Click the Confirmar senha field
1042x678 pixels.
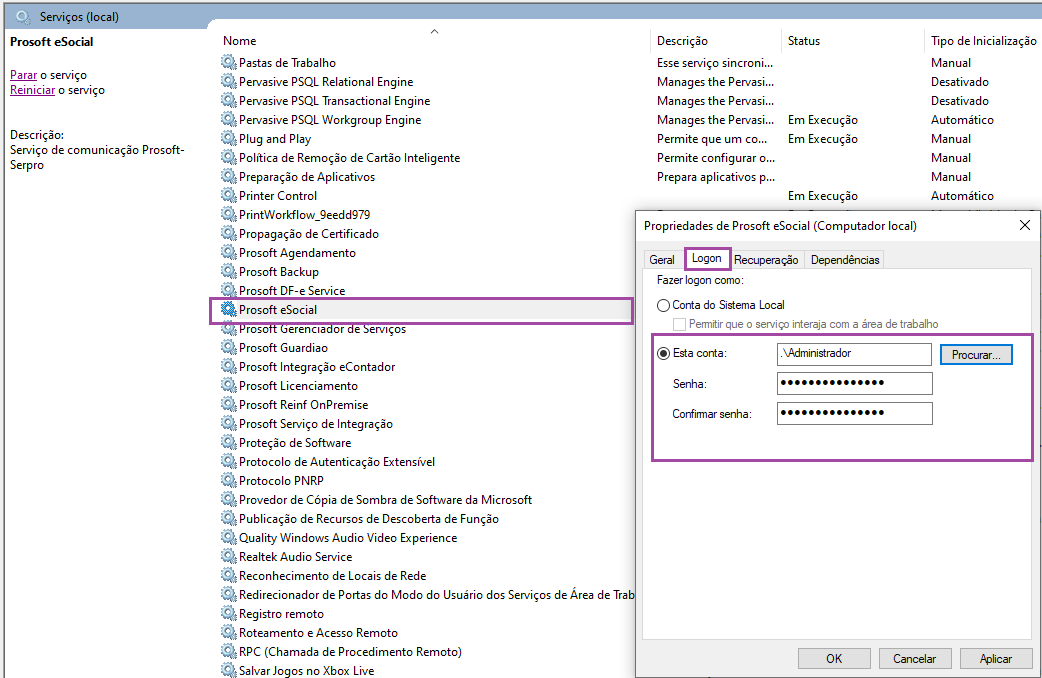tap(854, 413)
